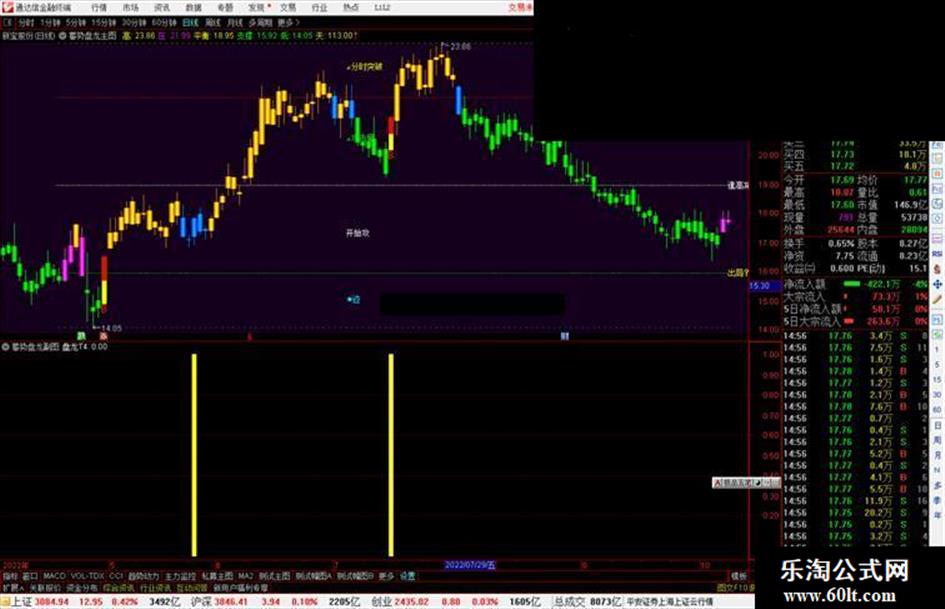Viewport: 945px width, 609px height.
Task: Open the 发现 menu
Action: tap(257, 8)
